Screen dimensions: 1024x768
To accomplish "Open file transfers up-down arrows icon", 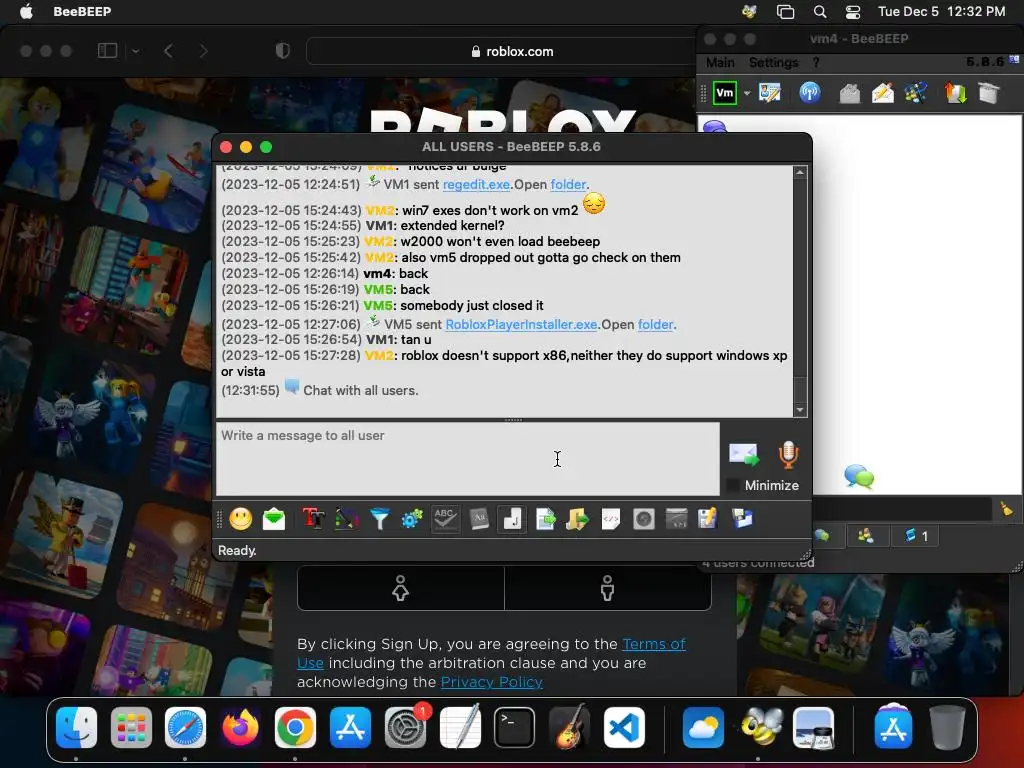I will pyautogui.click(x=955, y=93).
